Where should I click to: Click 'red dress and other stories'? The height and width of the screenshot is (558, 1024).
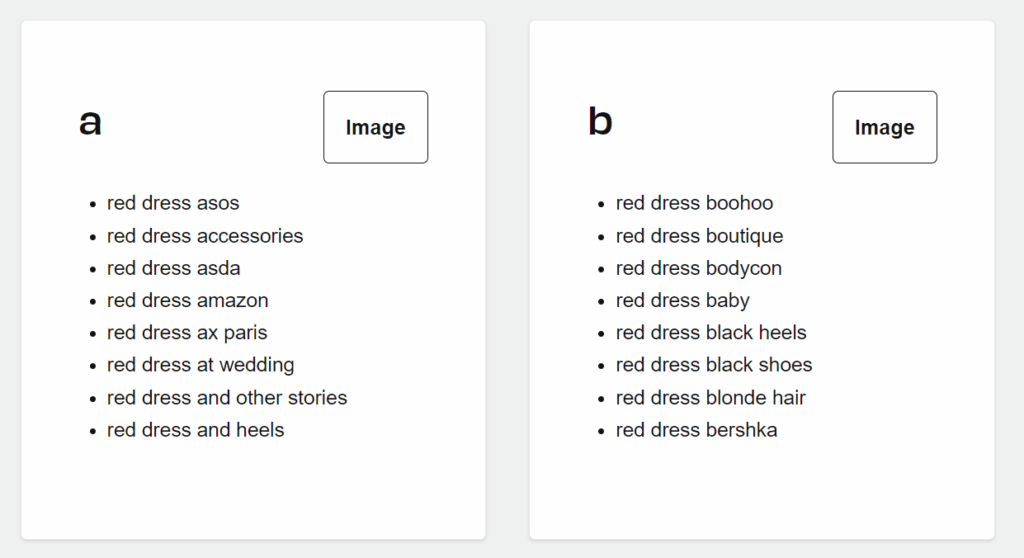point(227,397)
